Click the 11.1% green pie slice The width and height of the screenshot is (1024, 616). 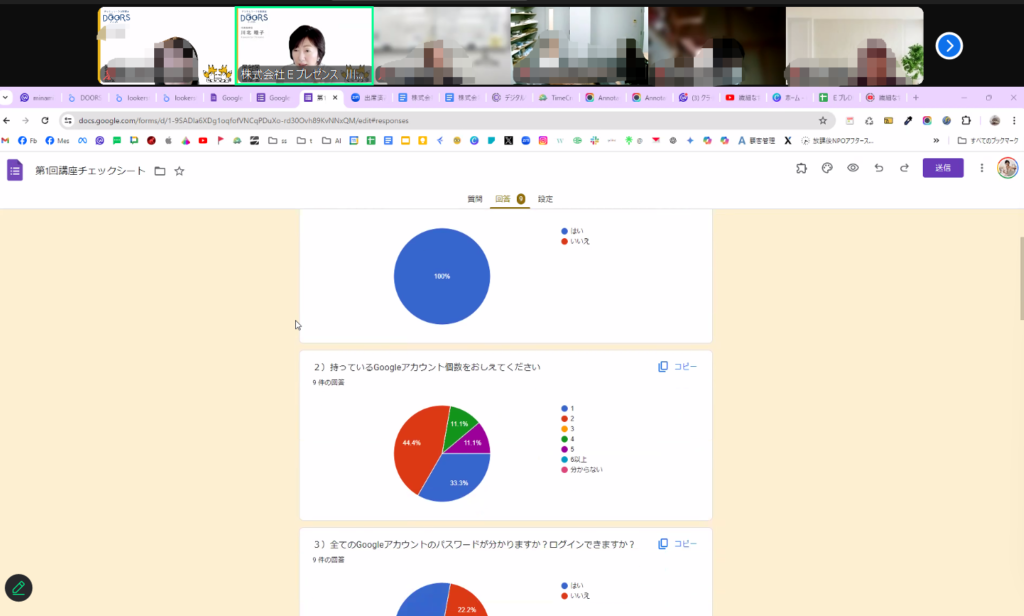(x=459, y=425)
